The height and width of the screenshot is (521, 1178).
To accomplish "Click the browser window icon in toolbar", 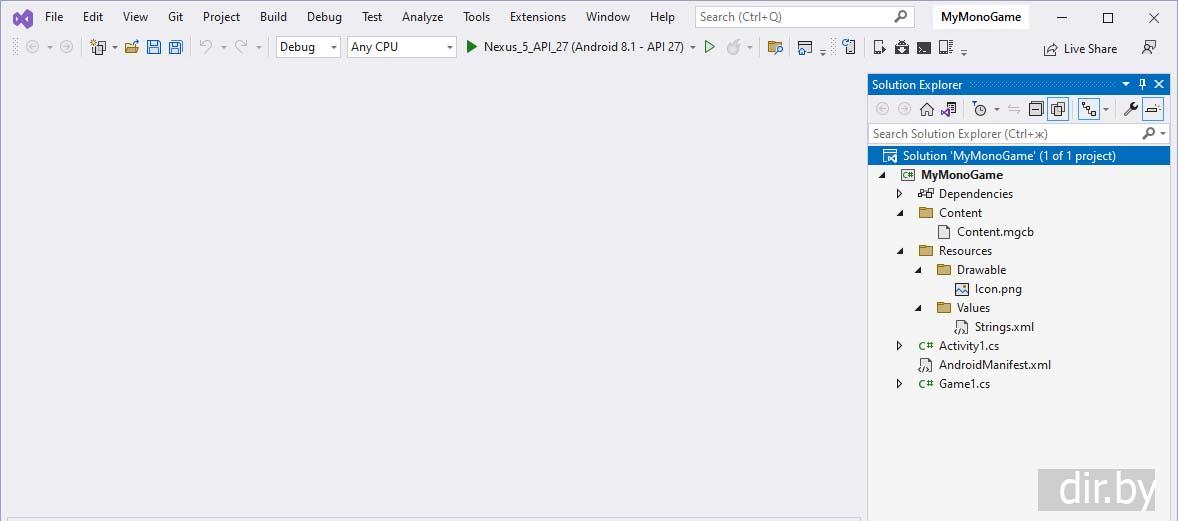I will click(x=805, y=47).
